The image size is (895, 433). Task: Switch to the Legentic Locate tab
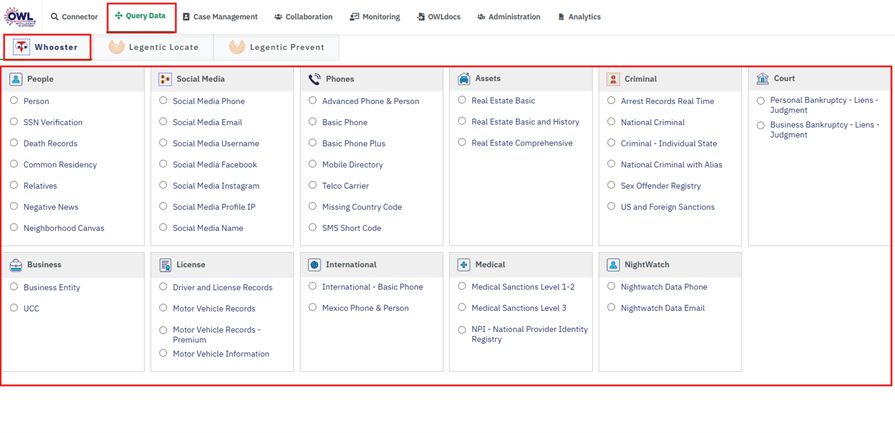[154, 47]
